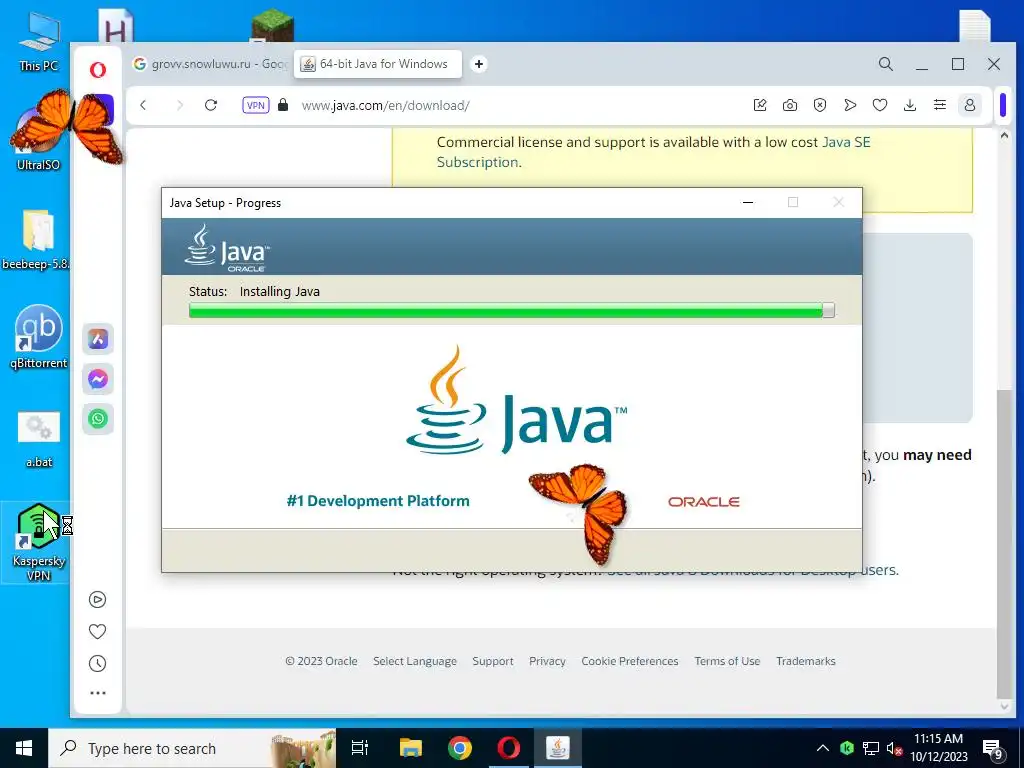Click the Java installation progress bar
The width and height of the screenshot is (1024, 768).
click(x=511, y=310)
